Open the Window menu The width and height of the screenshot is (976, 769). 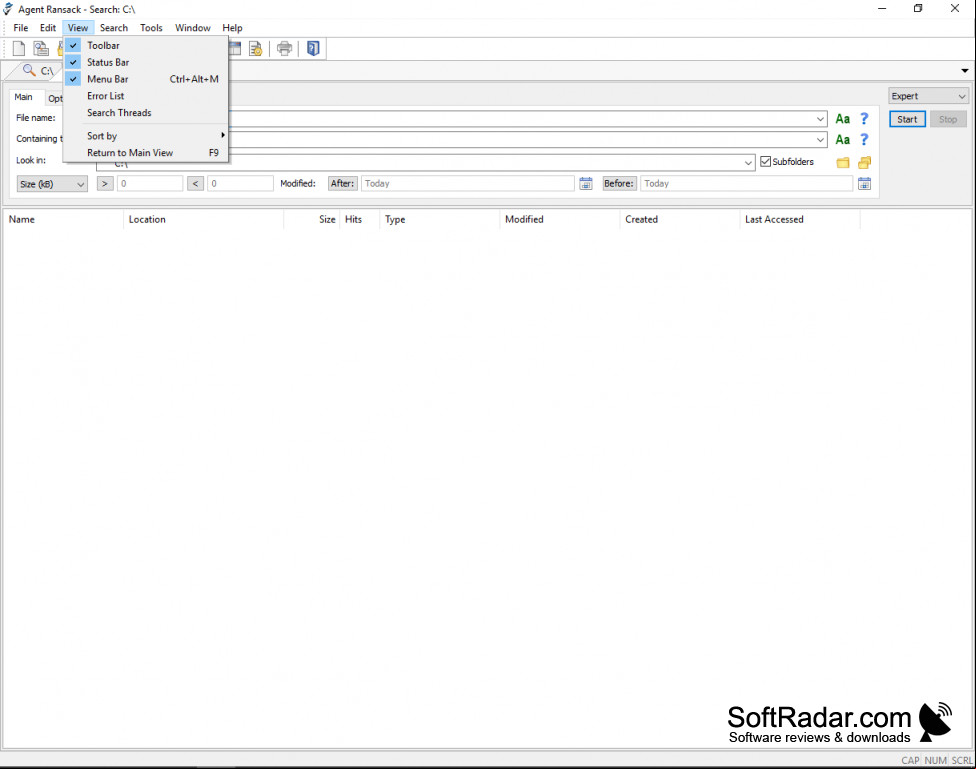pyautogui.click(x=192, y=28)
